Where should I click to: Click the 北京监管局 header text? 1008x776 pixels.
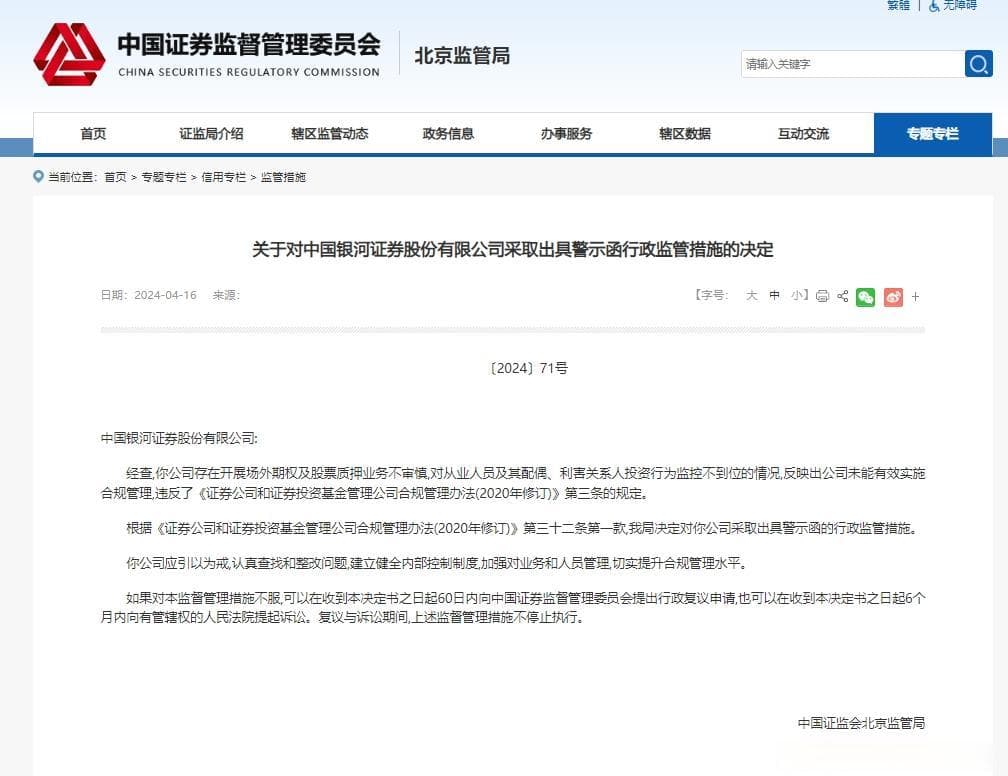click(x=462, y=56)
